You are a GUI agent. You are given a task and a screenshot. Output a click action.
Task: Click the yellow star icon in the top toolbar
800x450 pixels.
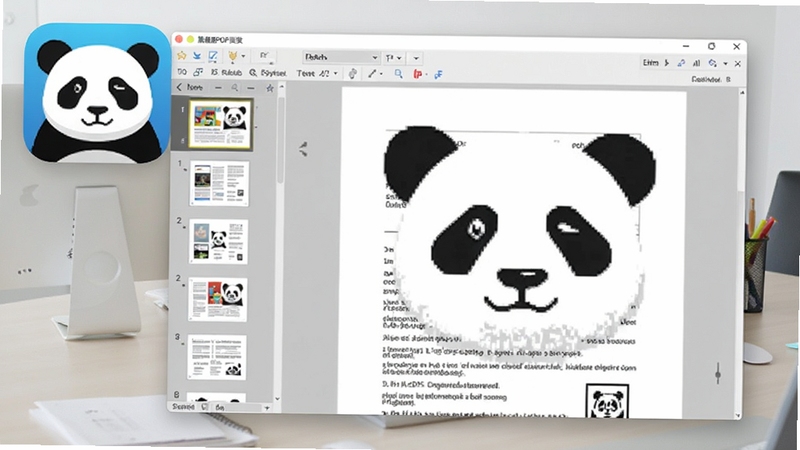(182, 56)
